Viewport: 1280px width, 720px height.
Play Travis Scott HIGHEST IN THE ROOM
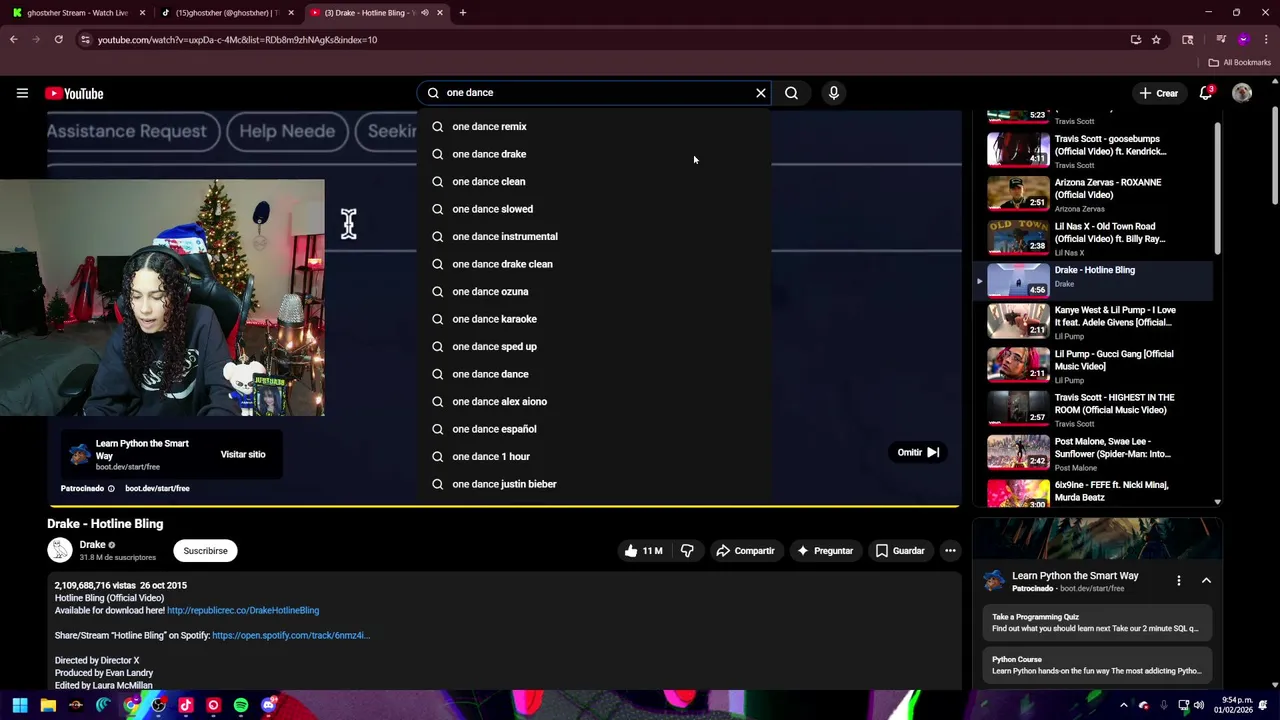[1095, 410]
